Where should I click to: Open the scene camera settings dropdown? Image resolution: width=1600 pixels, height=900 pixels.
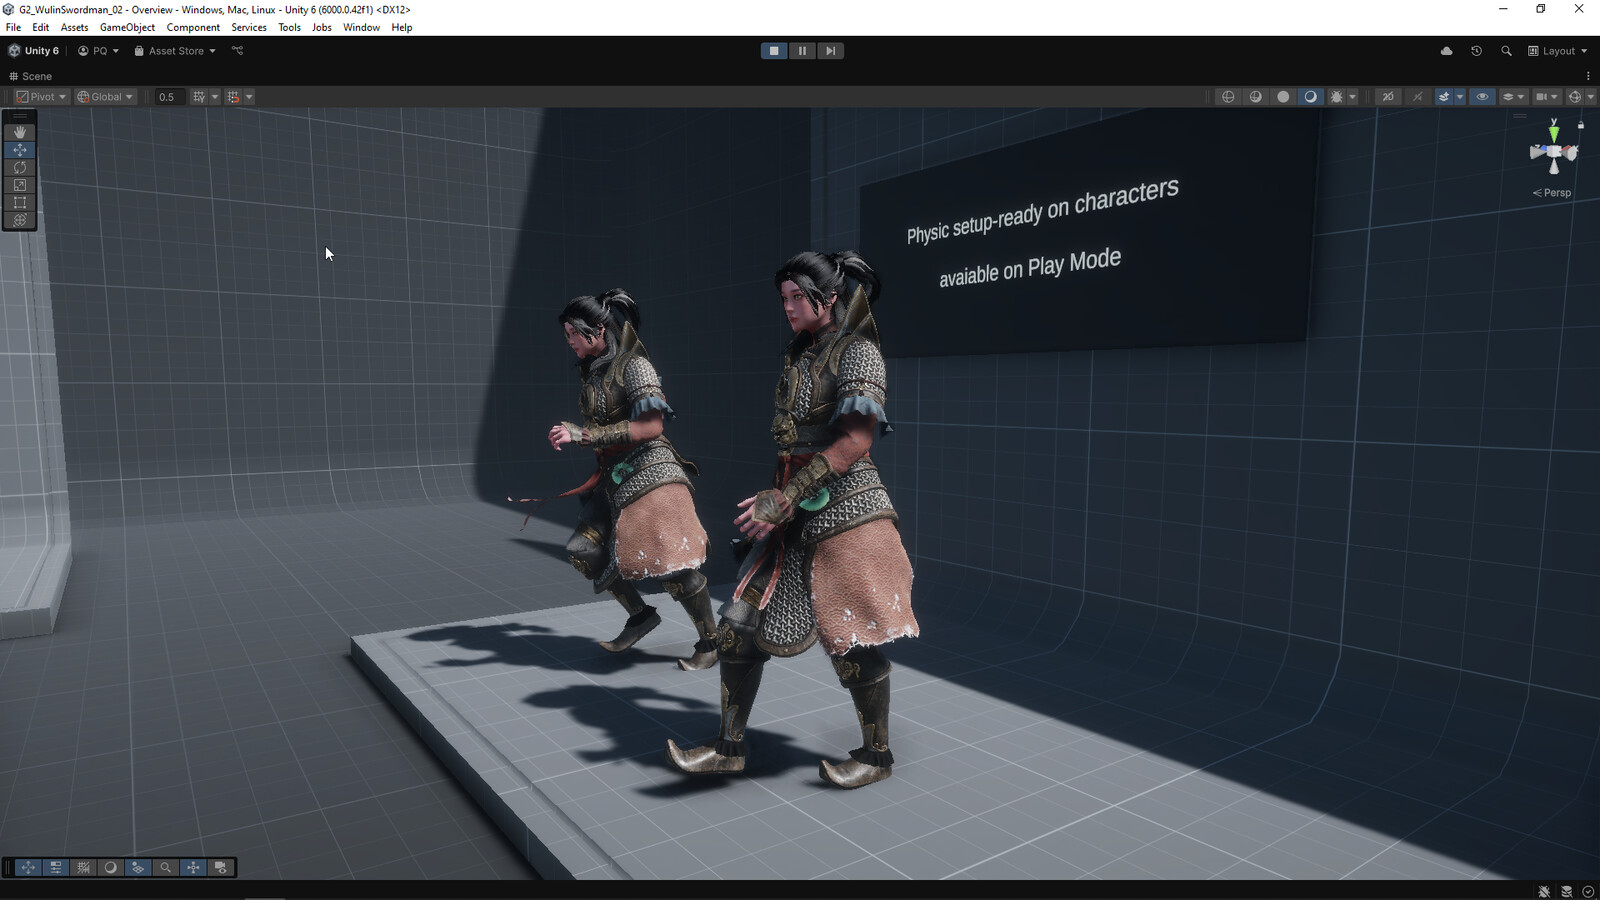pos(1547,97)
